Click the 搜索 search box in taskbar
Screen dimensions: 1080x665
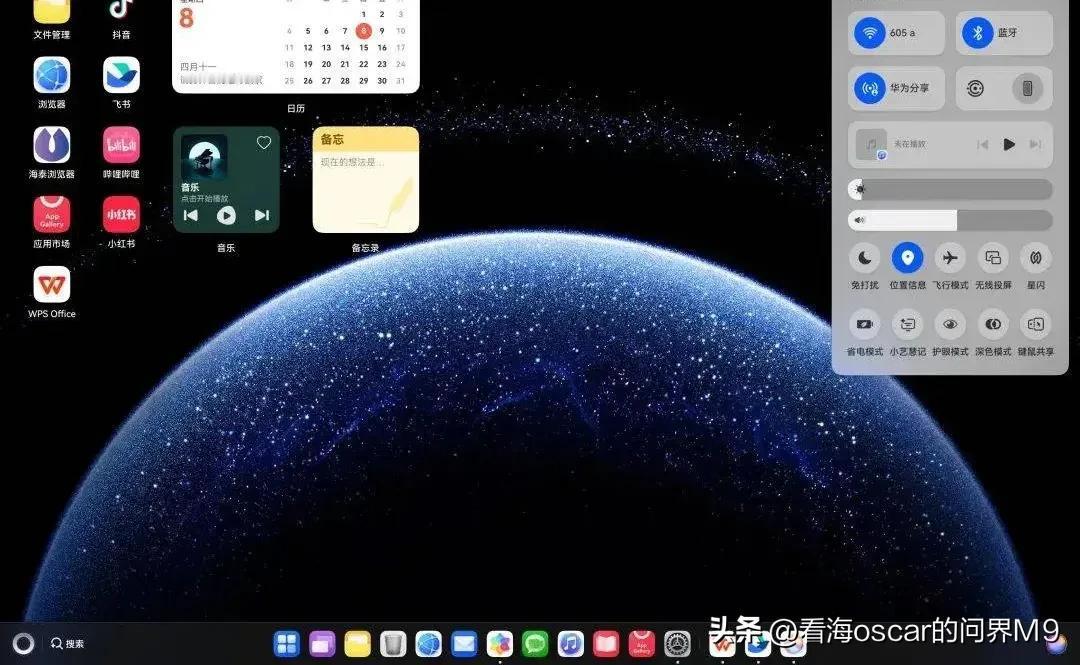pos(68,644)
